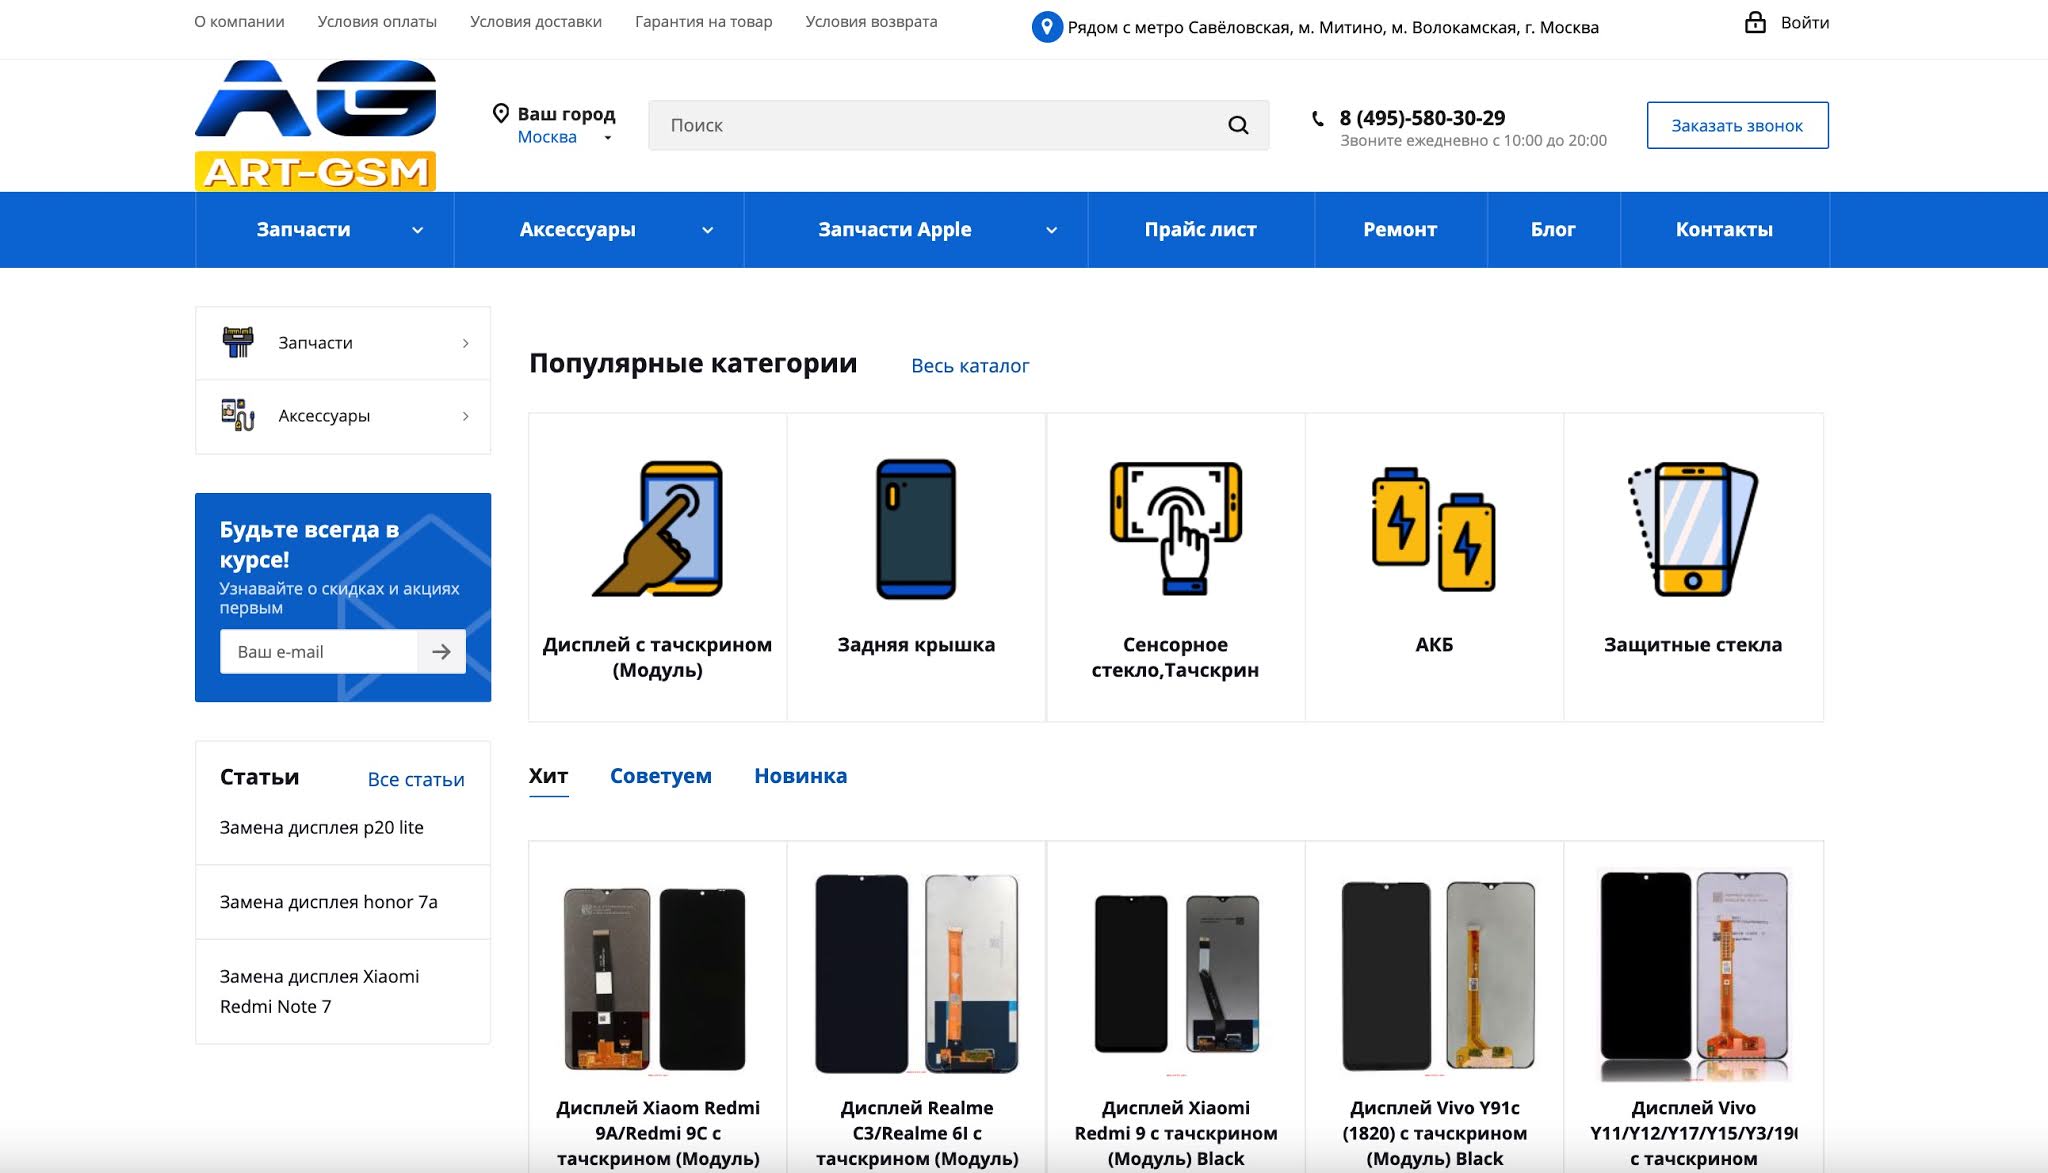Open article Замена дисплея p20 lite
This screenshot has width=2048, height=1173.
click(322, 828)
